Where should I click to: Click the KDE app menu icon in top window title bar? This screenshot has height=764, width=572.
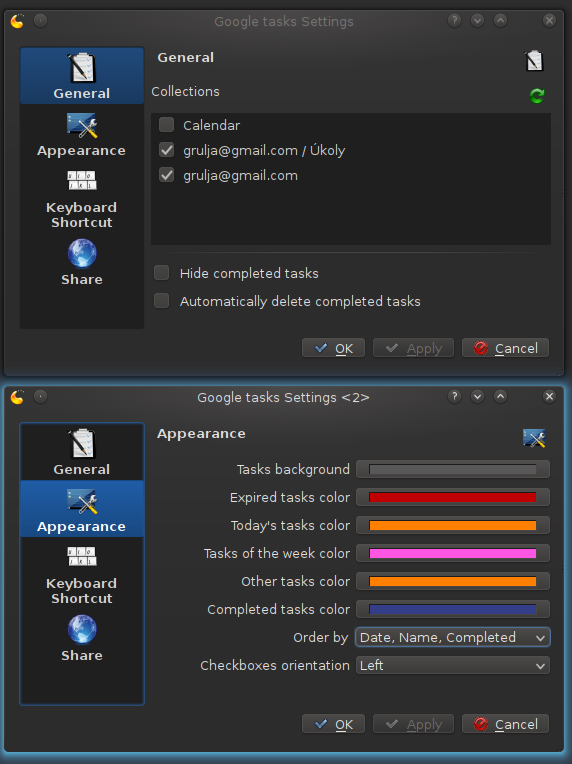(18, 21)
